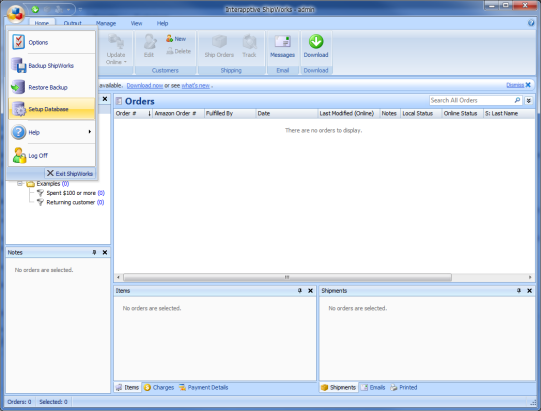This screenshot has width=541, height=411.
Task: Open the Update Online dropdown arrow
Action: (125, 62)
